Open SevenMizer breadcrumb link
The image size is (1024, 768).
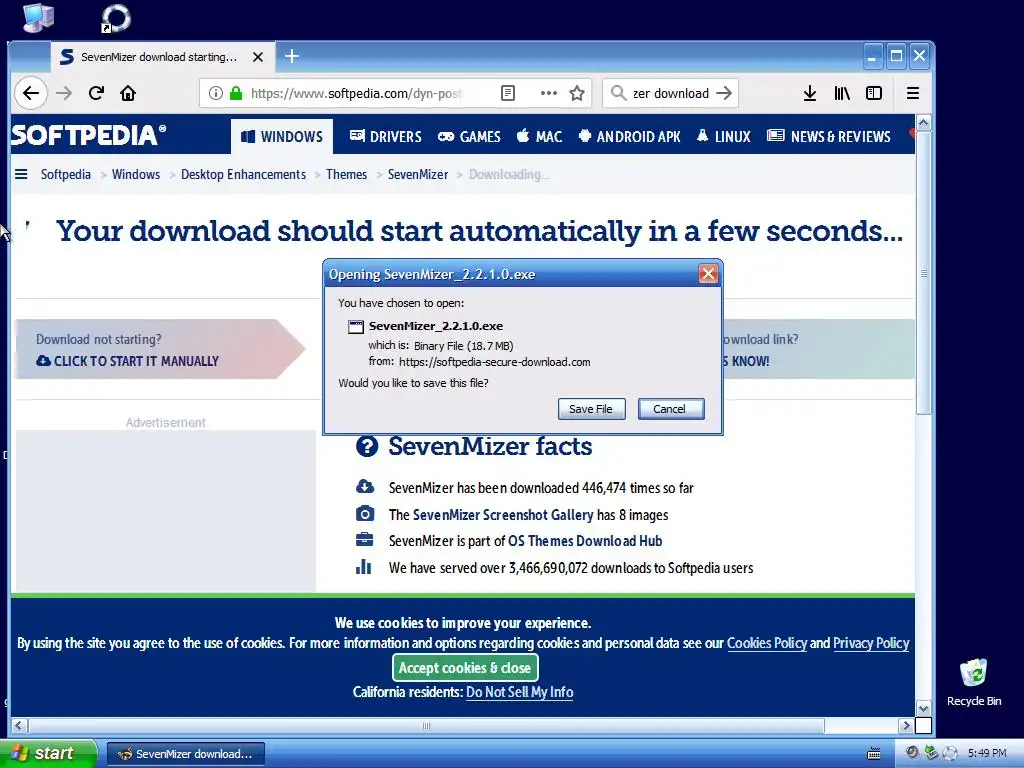[418, 174]
